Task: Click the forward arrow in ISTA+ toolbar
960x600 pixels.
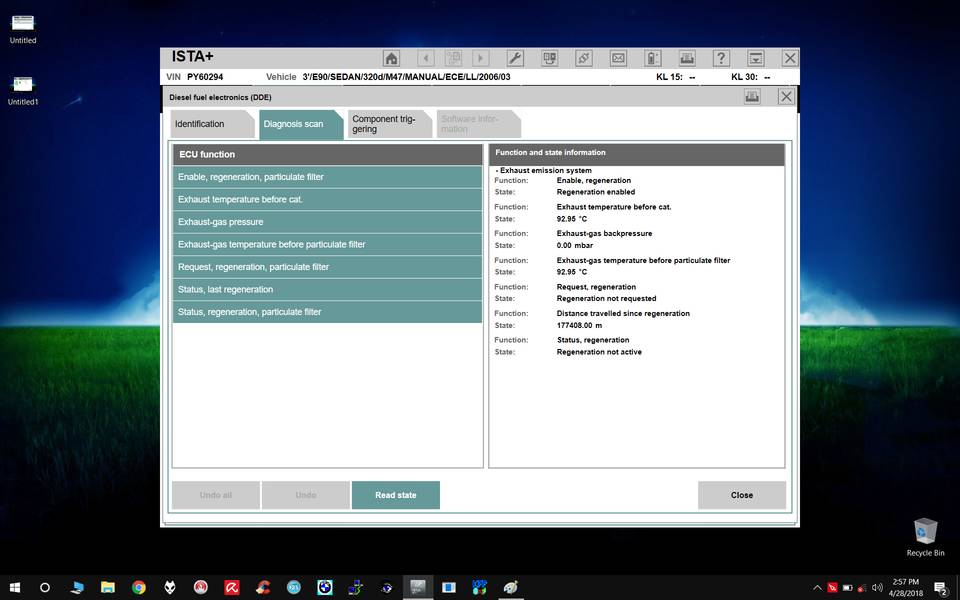Action: (x=481, y=58)
